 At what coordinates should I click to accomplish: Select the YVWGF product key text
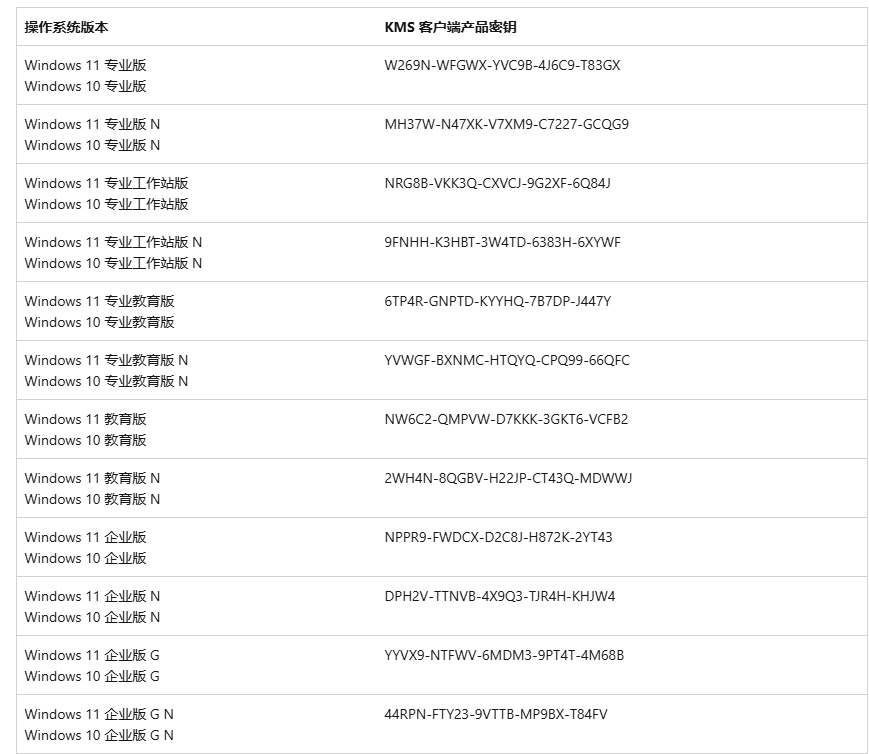pyautogui.click(x=507, y=360)
